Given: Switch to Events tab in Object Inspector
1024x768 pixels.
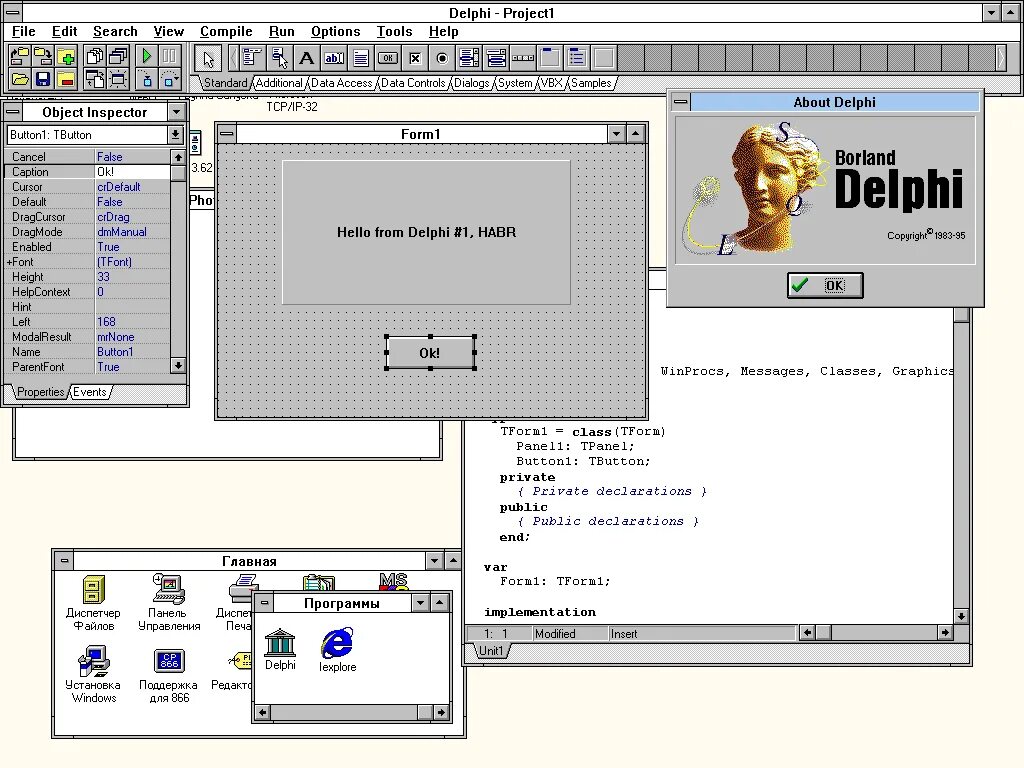Looking at the screenshot, I should (89, 392).
